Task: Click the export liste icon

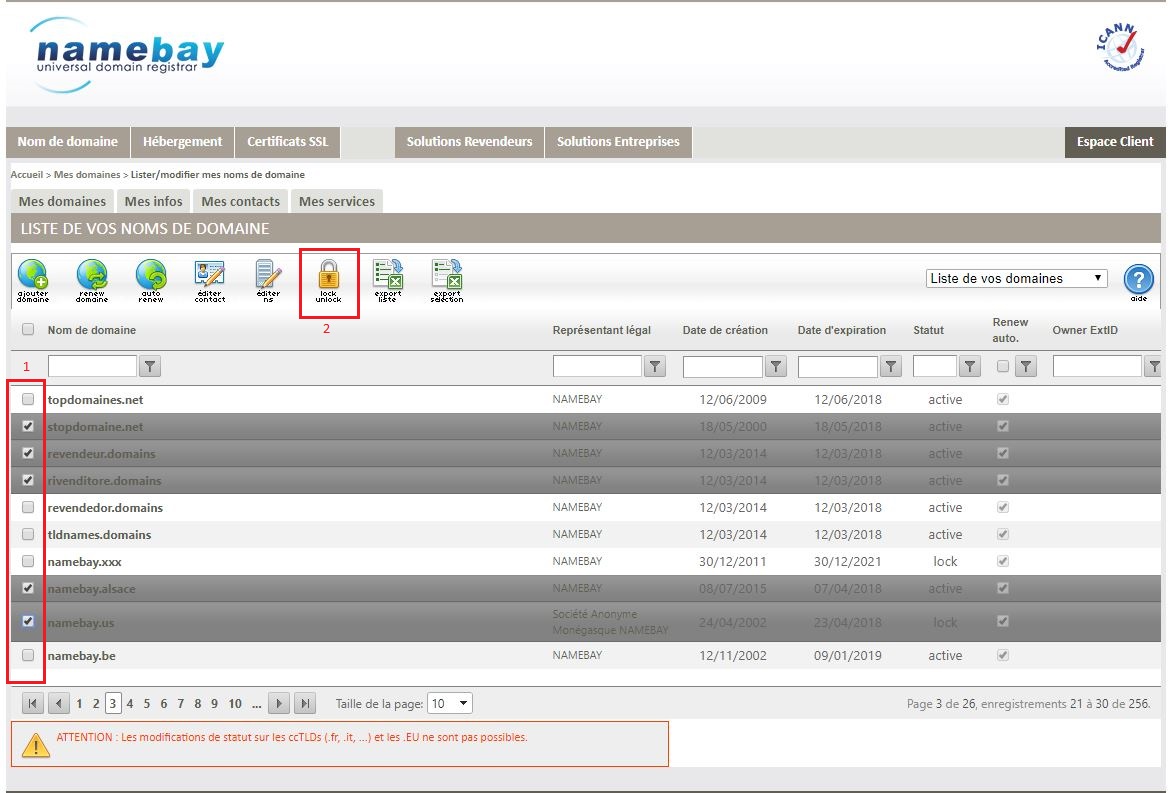Action: tap(388, 279)
